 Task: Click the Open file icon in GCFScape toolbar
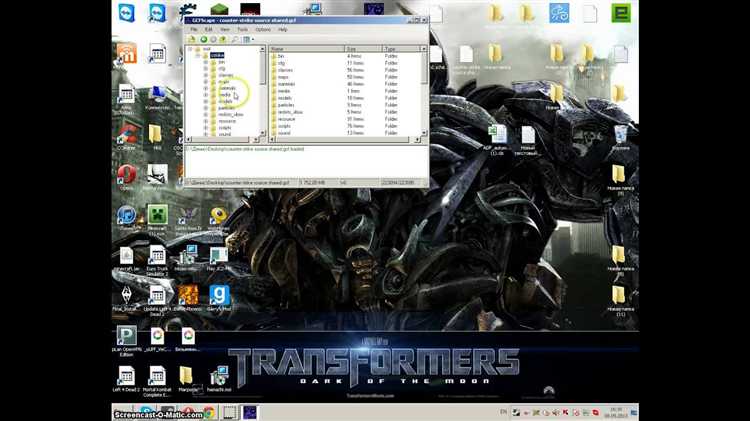(192, 39)
